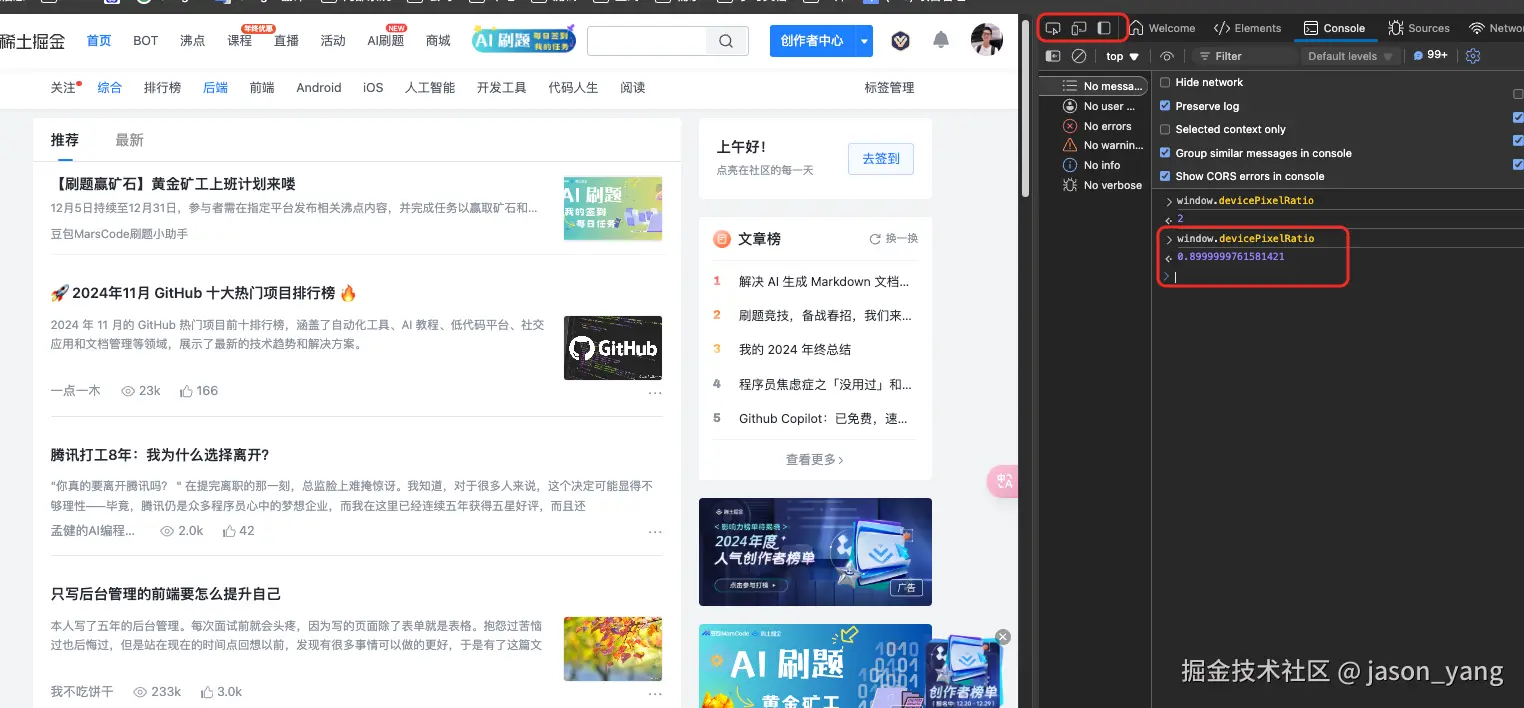This screenshot has height=708, width=1524.
Task: Toggle device emulation icon in DevTools
Action: coord(1079,28)
